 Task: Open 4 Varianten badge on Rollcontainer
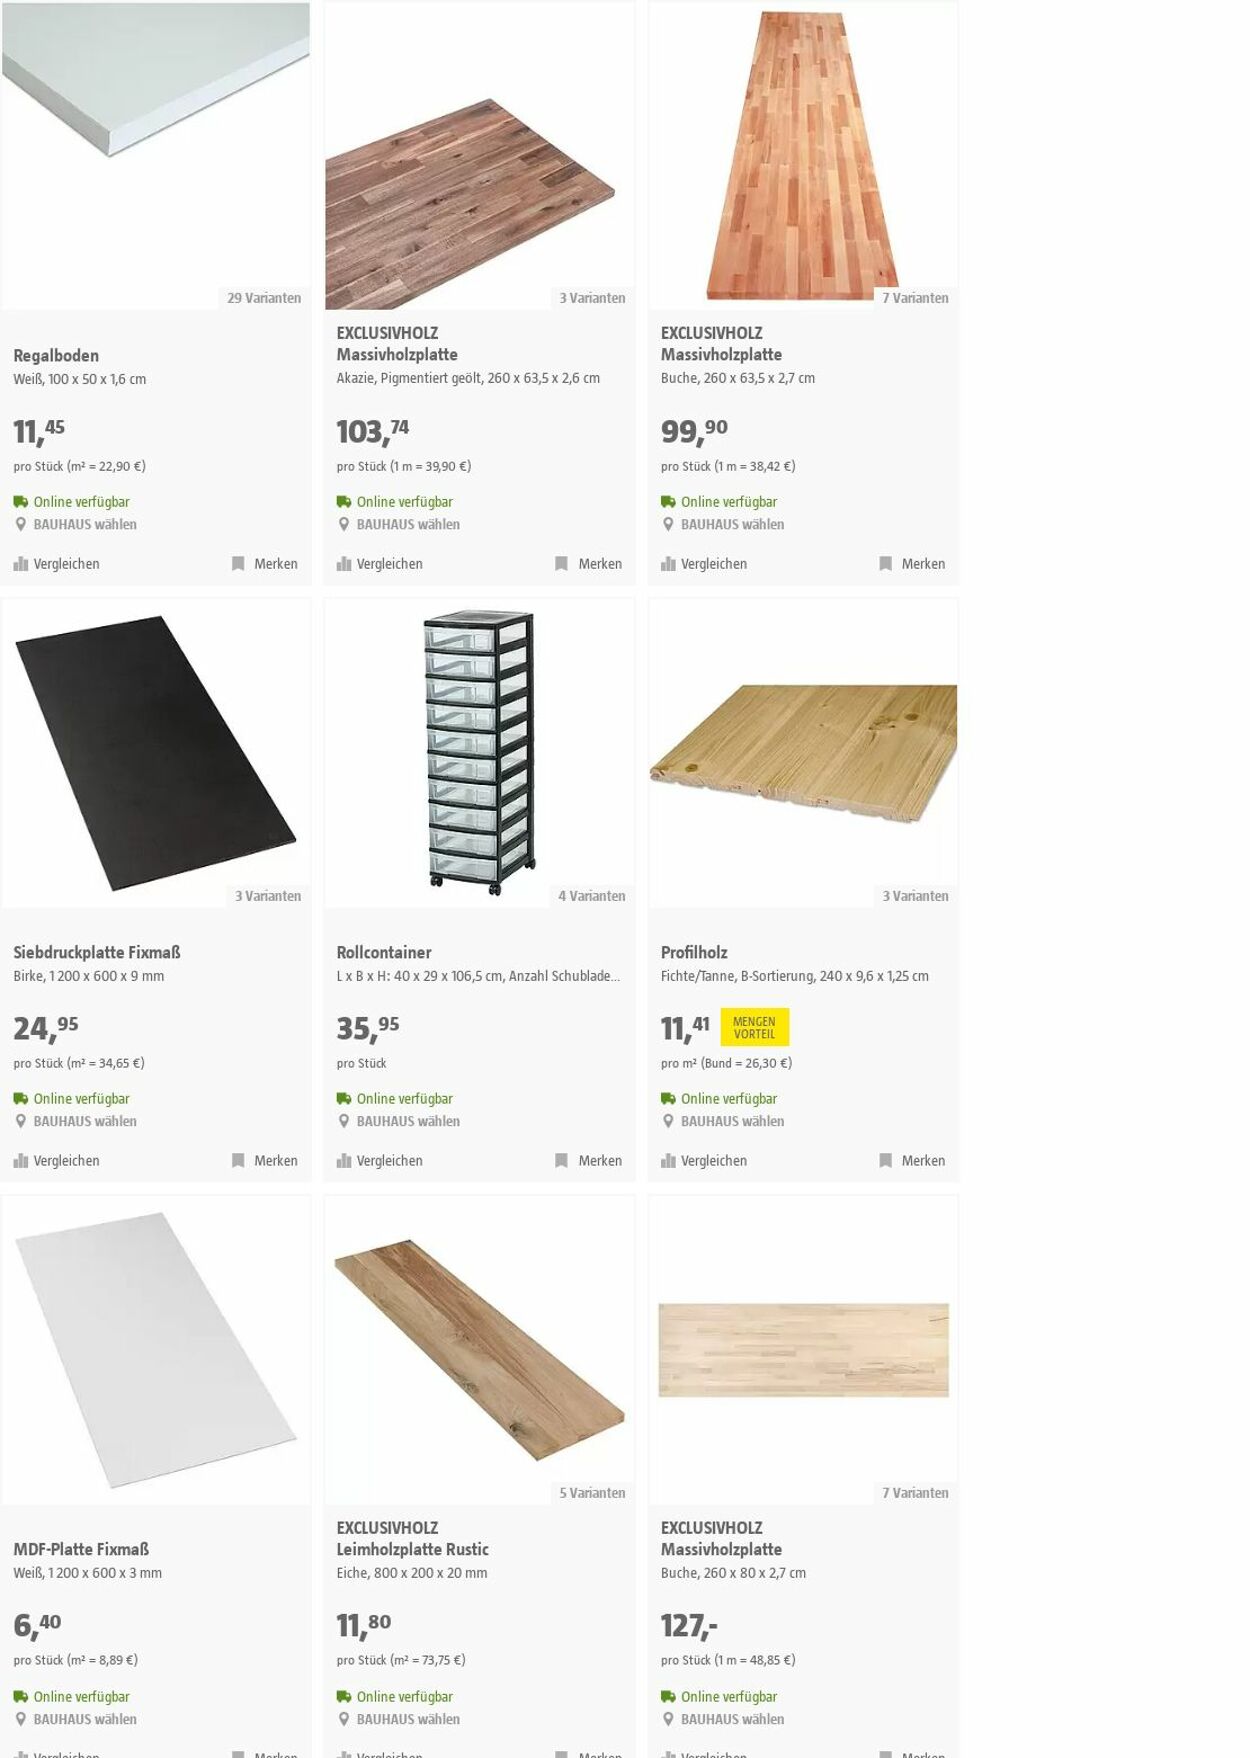tap(592, 896)
